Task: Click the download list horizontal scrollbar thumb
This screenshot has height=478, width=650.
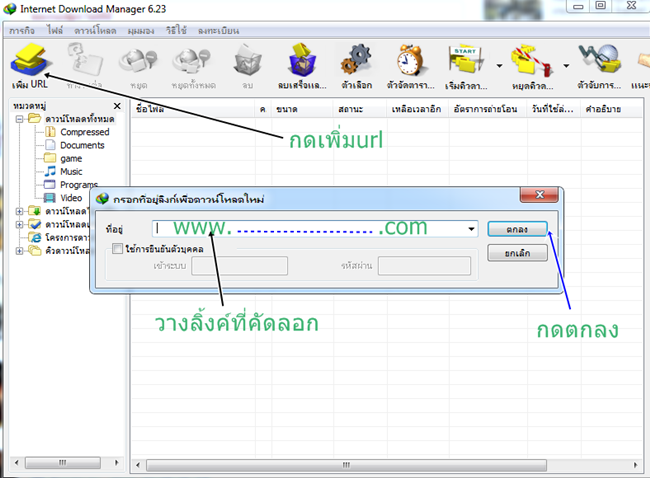Action: 346,465
